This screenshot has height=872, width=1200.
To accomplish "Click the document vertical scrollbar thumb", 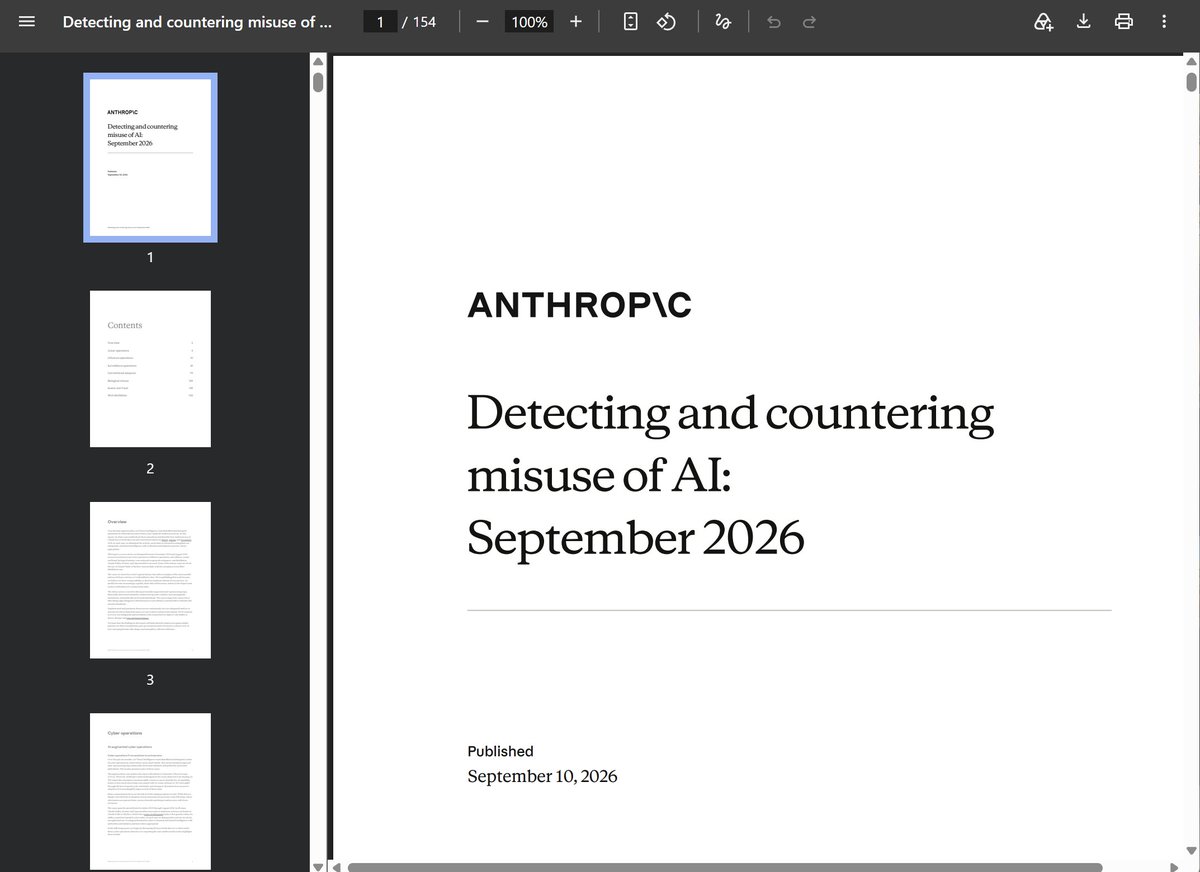I will point(1191,82).
